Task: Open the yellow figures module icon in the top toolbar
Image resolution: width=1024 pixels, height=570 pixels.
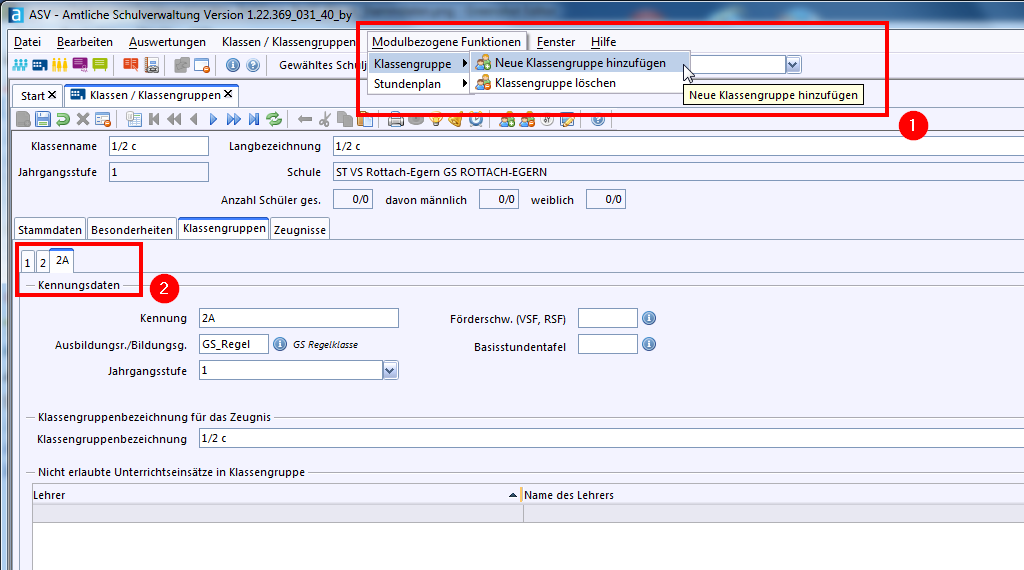Action: (x=59, y=65)
